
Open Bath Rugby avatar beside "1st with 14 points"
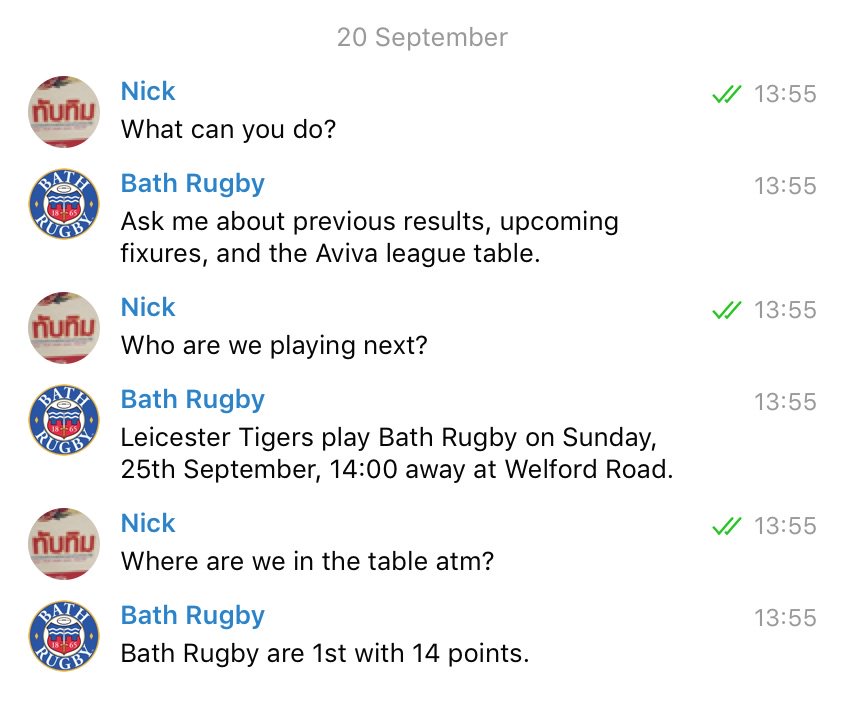pyautogui.click(x=65, y=636)
